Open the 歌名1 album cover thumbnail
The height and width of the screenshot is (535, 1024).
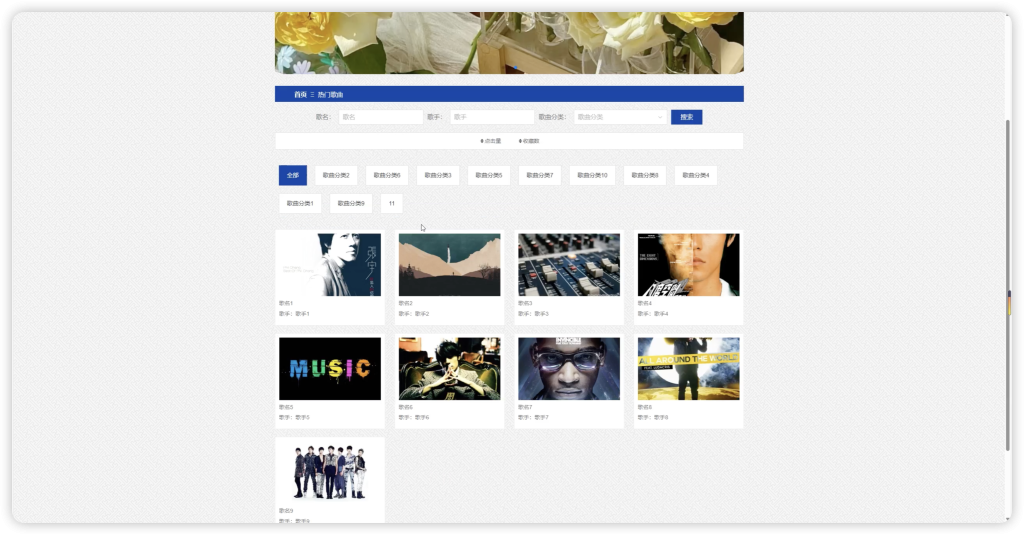330,265
